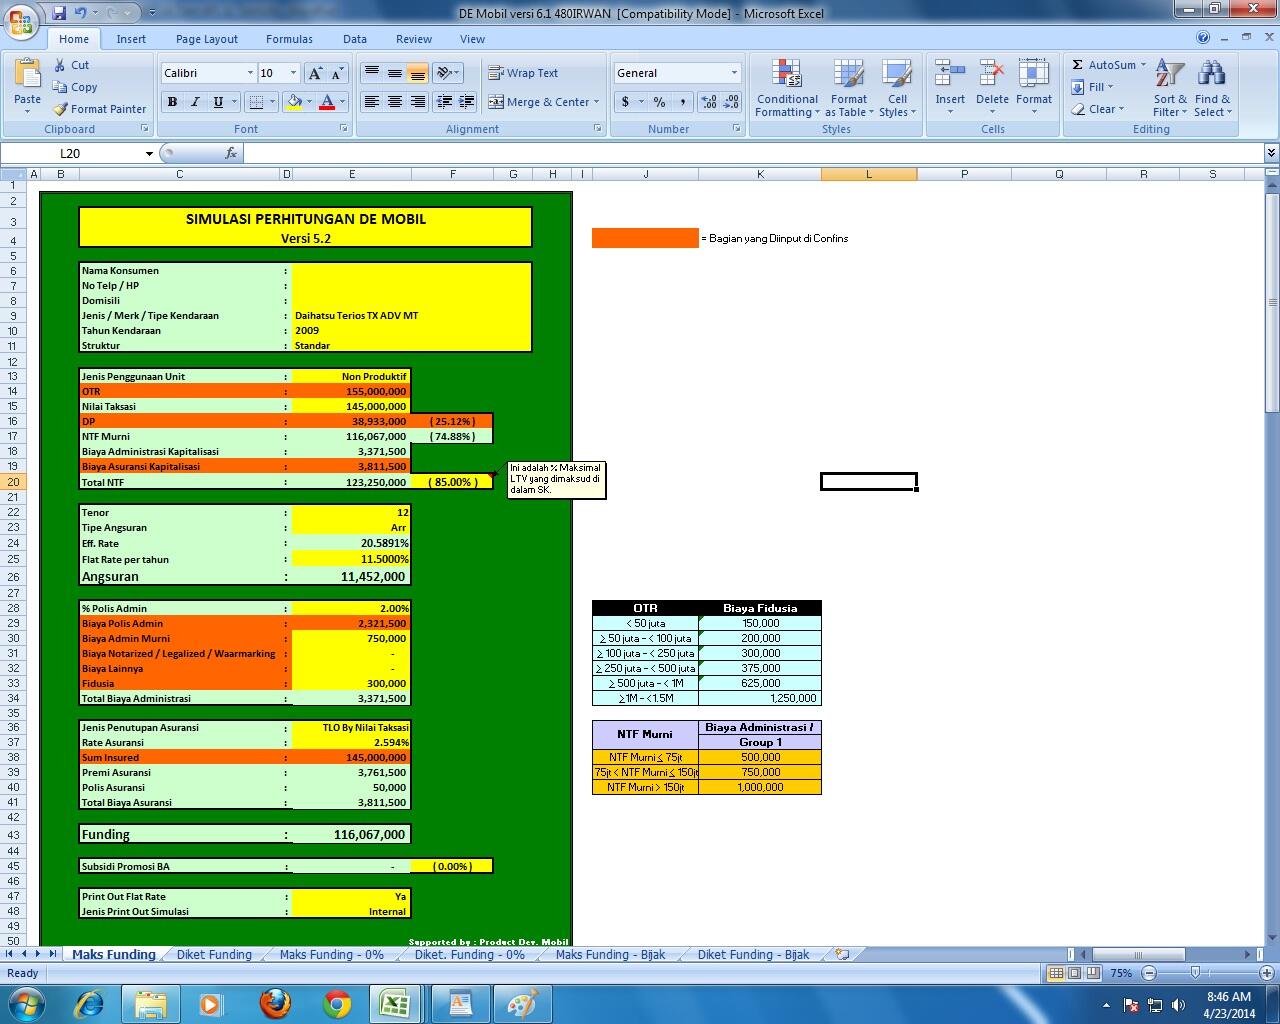Open Font Color dropdown arrow
1280x1024 pixels.
[342, 102]
